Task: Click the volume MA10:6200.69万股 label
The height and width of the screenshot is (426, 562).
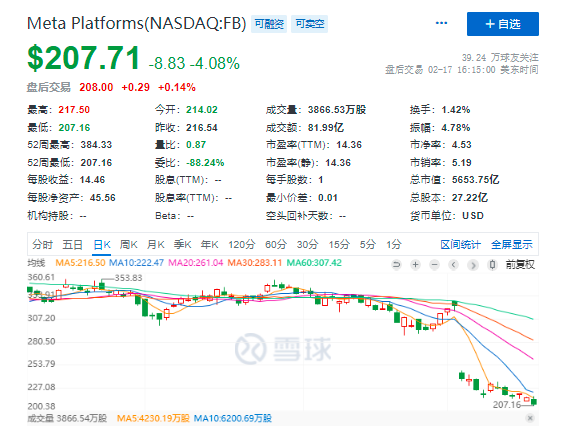Action: 233,418
